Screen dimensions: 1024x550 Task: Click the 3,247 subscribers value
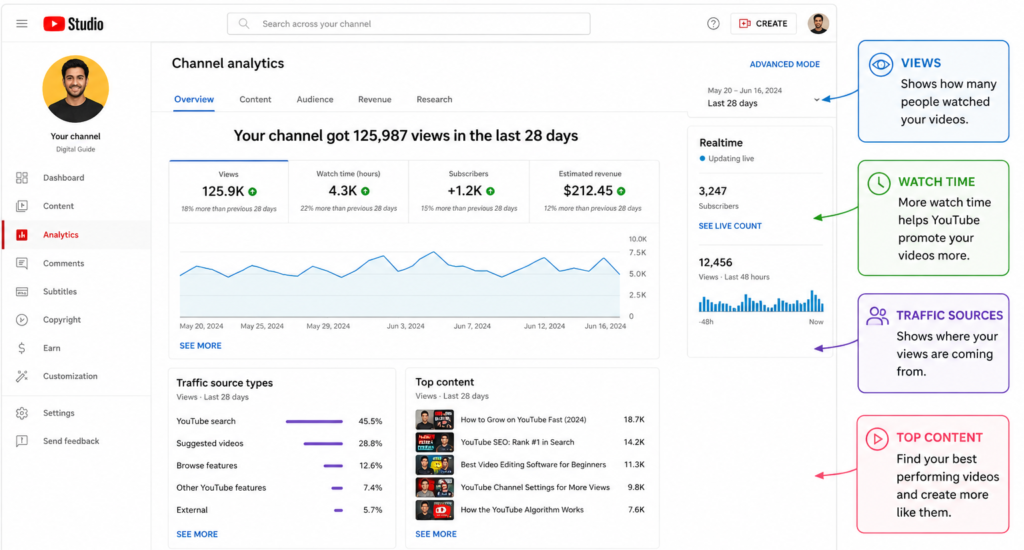point(712,191)
